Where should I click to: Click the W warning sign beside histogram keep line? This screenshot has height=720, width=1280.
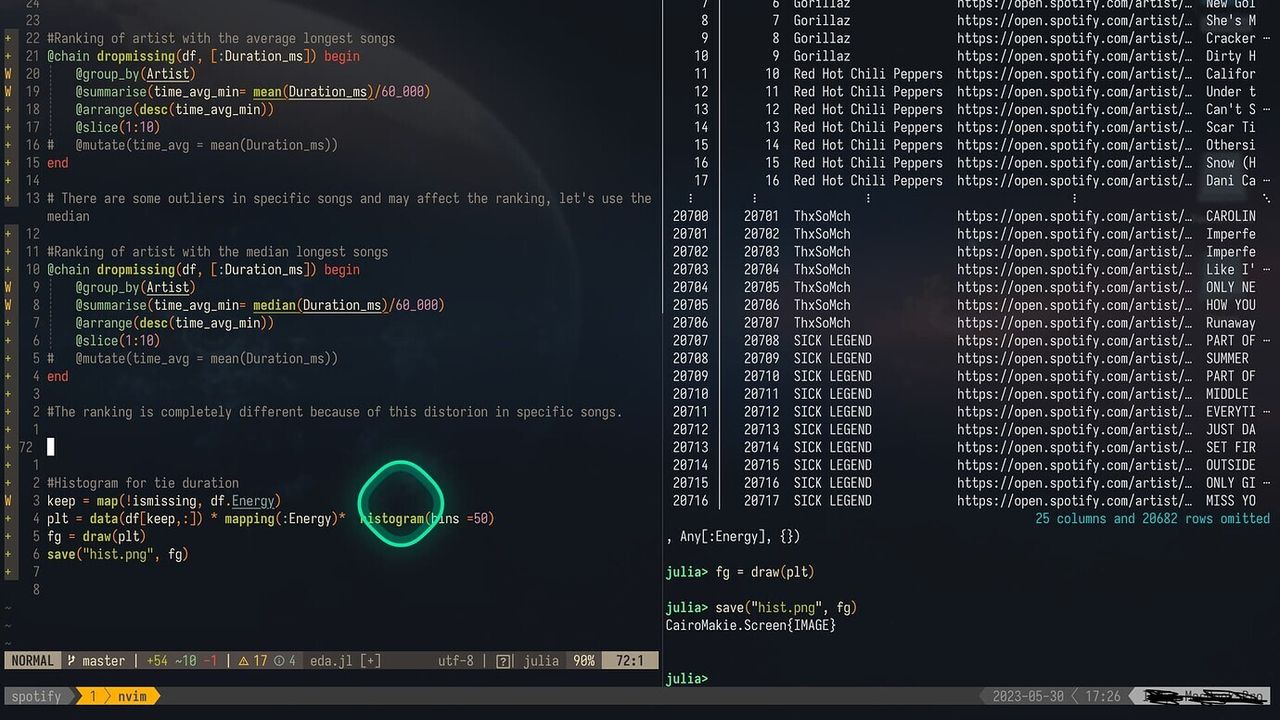9,501
